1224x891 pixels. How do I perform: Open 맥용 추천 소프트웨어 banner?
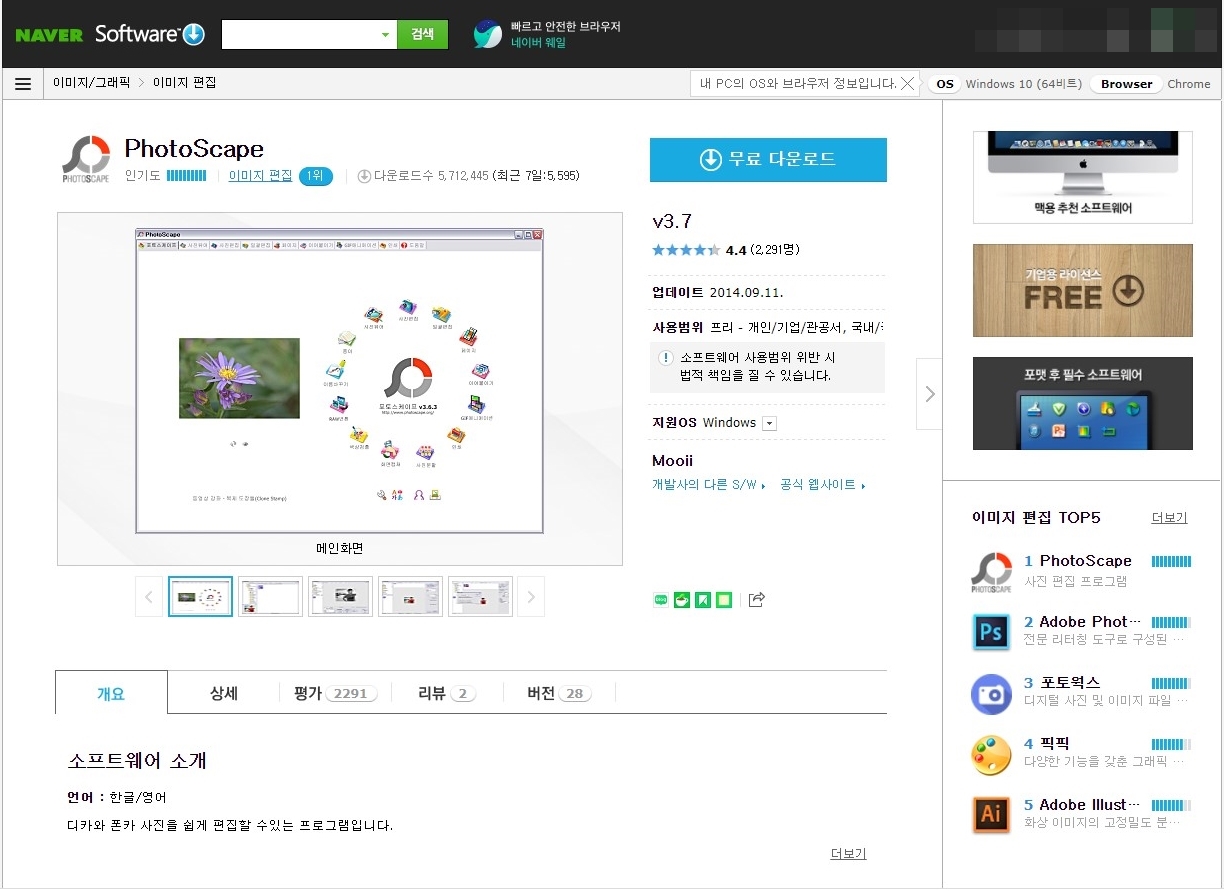coord(1083,177)
